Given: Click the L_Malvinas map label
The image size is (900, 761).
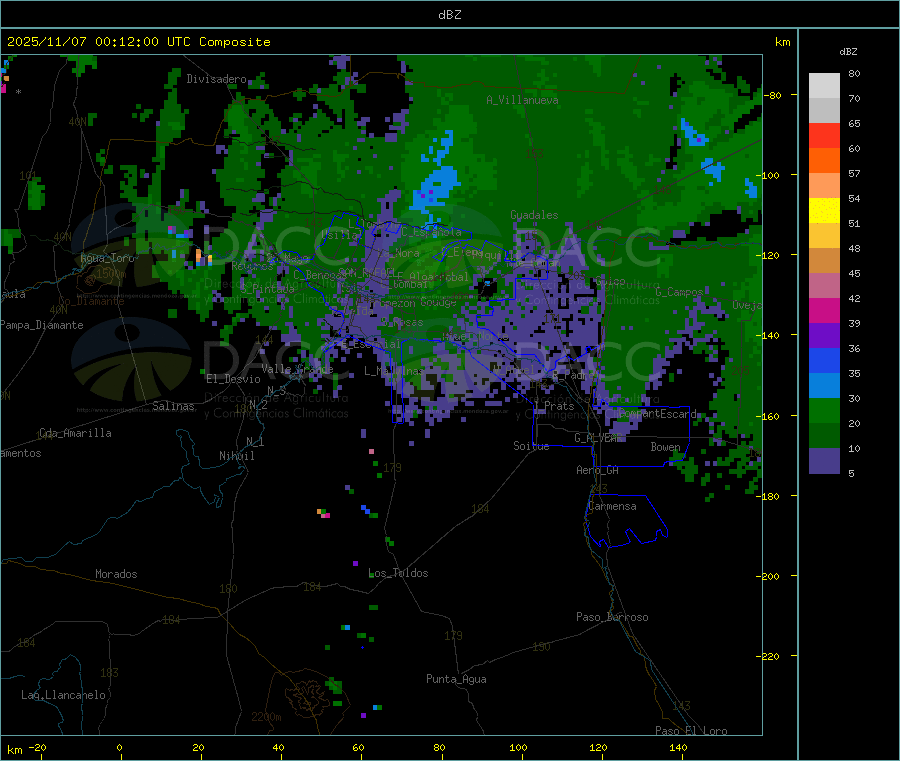Looking at the screenshot, I should click(x=394, y=371).
